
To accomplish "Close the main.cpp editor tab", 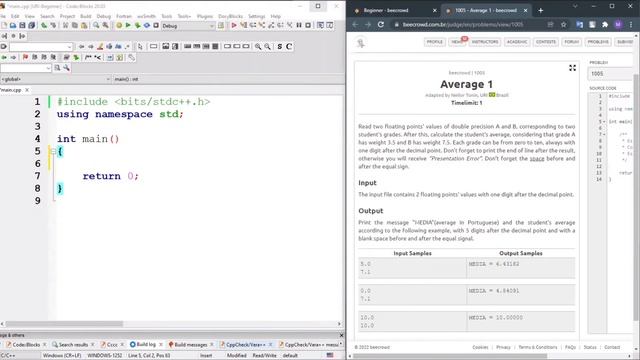I will click(27, 90).
